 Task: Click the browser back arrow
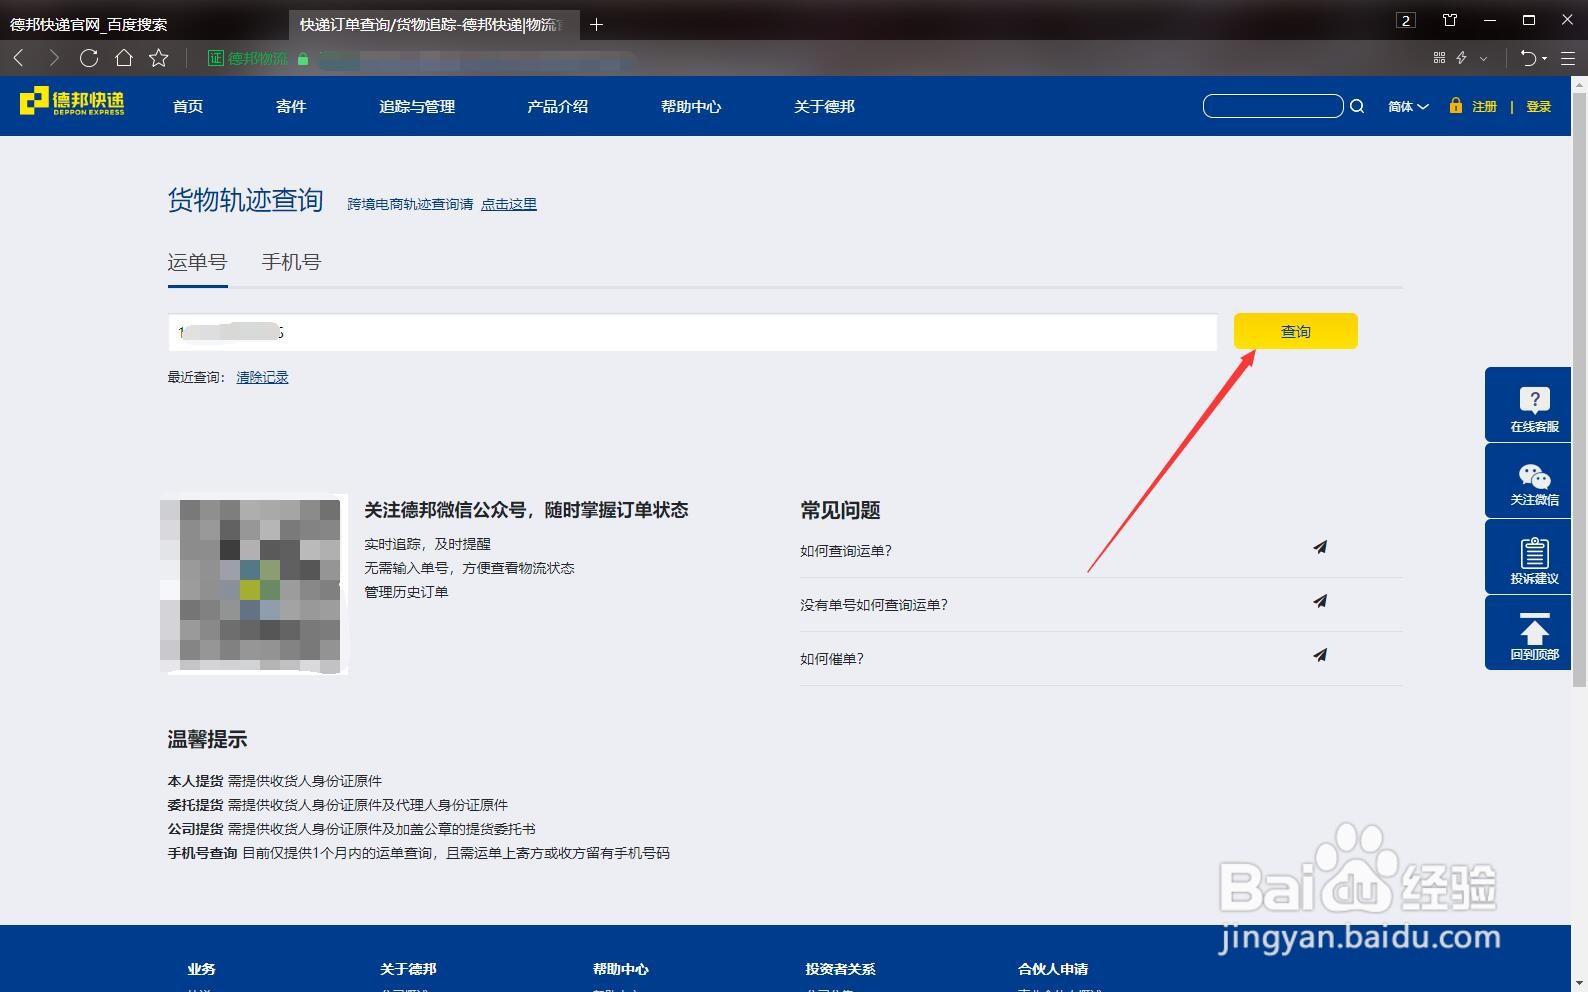pyautogui.click(x=18, y=58)
